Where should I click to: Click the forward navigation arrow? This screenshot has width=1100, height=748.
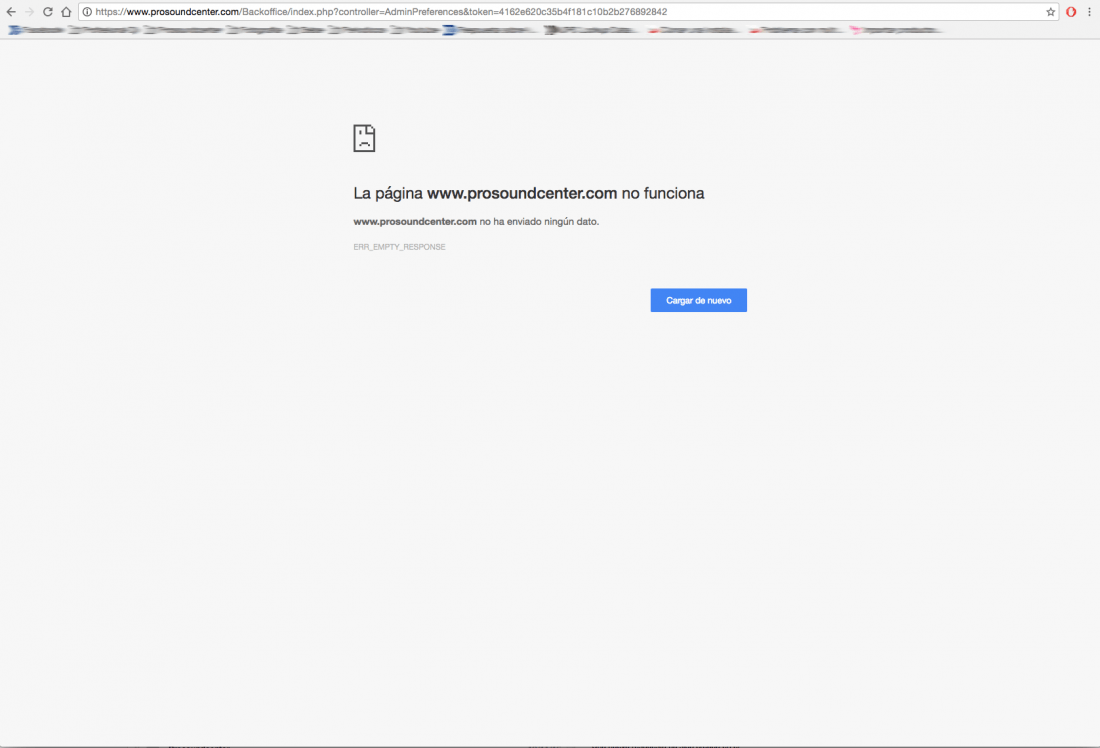click(x=29, y=12)
